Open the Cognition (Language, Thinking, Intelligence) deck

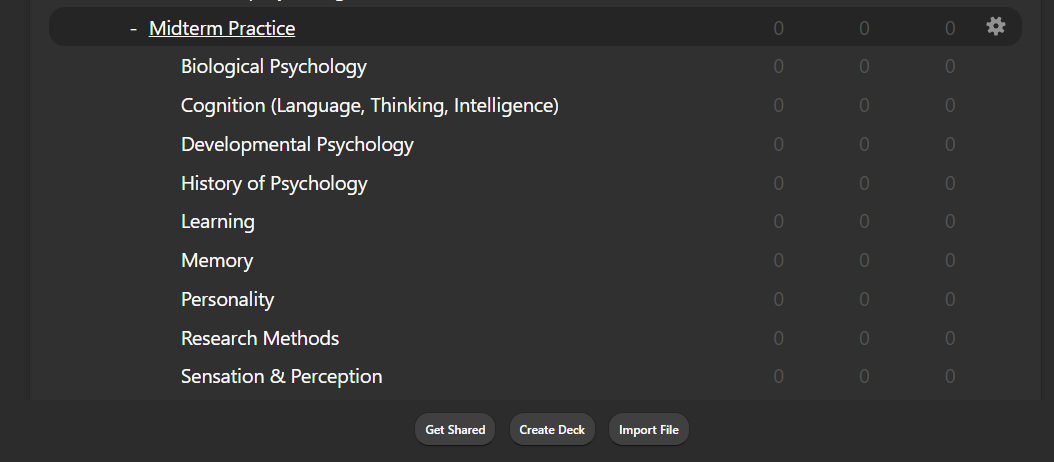pos(370,106)
